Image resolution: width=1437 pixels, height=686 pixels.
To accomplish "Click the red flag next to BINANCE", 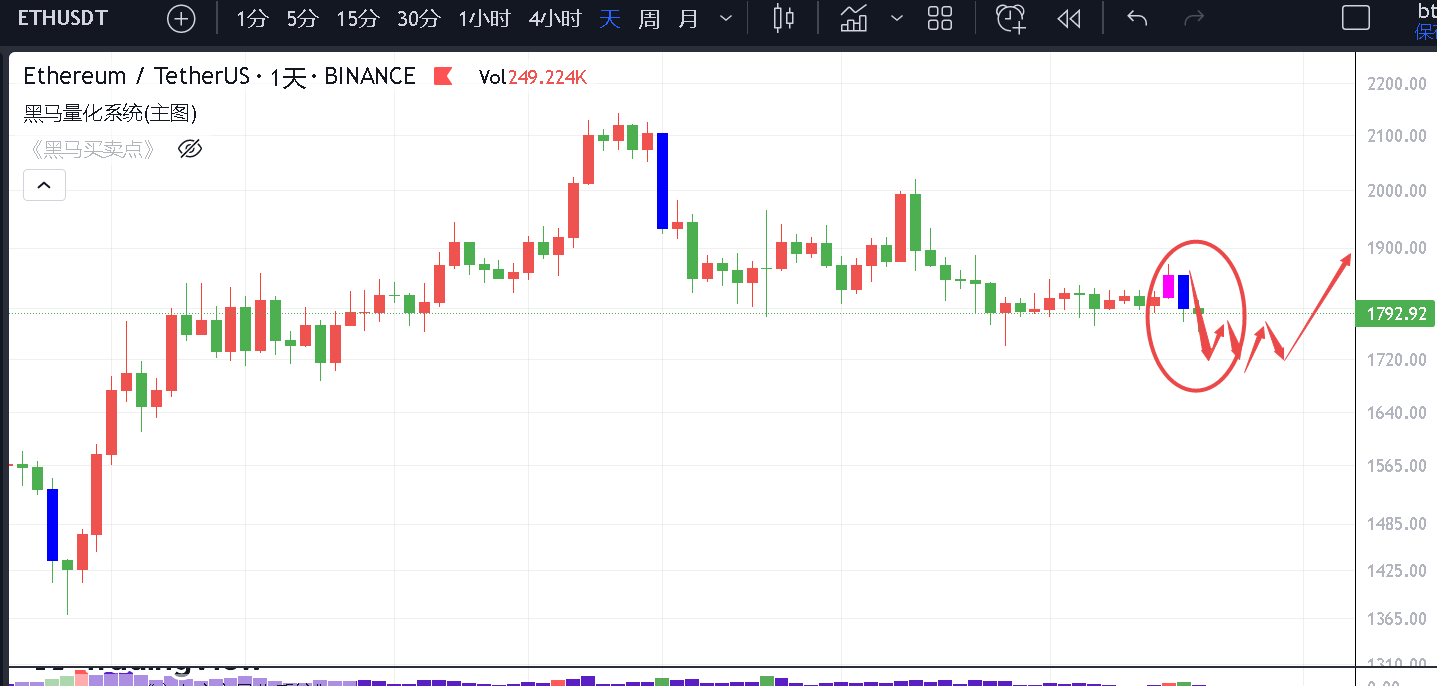I will (443, 76).
